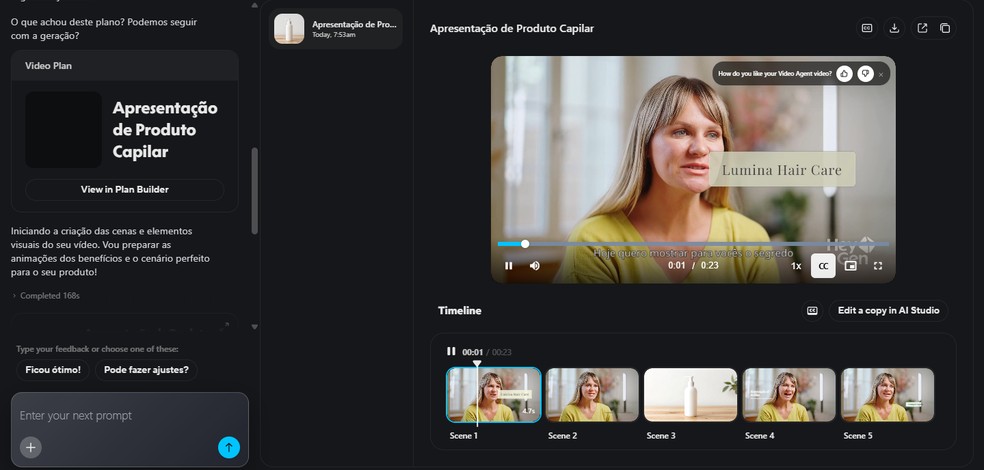
Task: Click Edit a copy in AI Studio
Action: tap(888, 311)
